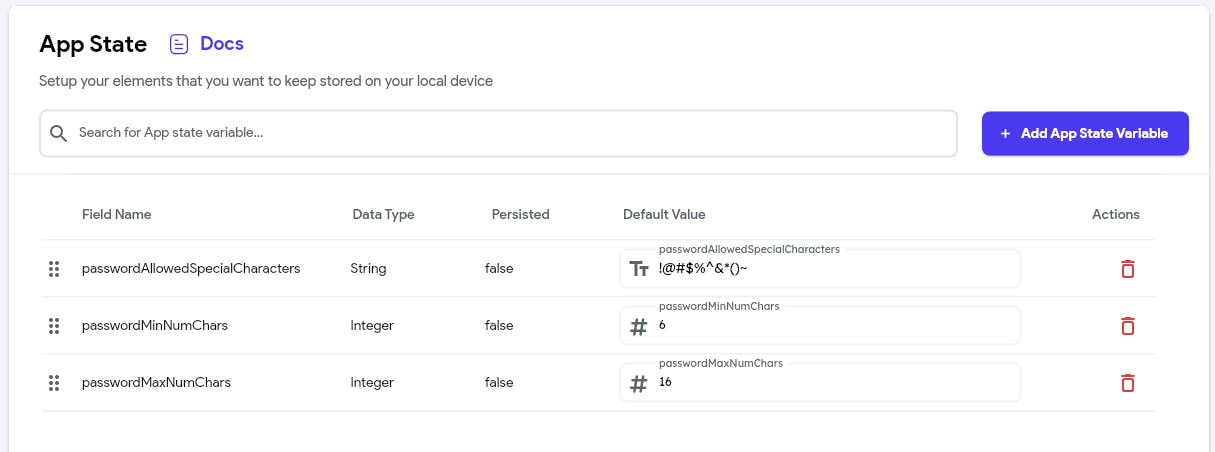Click persisted false for passwordMaxNumChars
The width and height of the screenshot is (1215, 452).
coord(499,383)
